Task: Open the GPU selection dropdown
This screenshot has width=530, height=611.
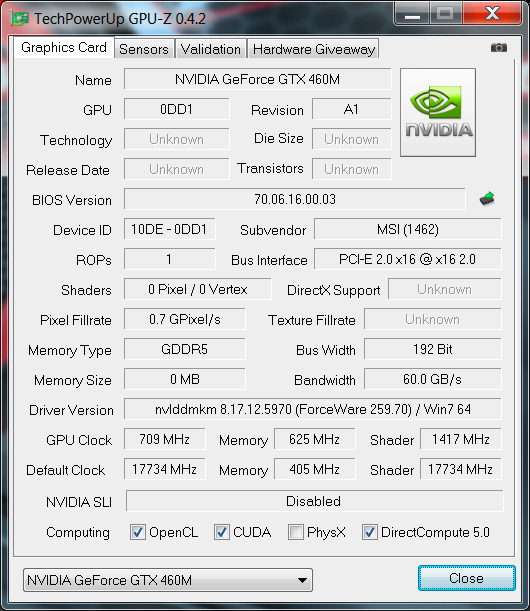Action: click(168, 580)
